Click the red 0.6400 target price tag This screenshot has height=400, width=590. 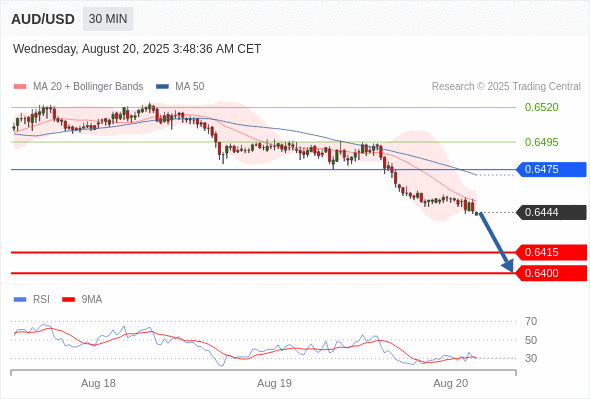[551, 273]
